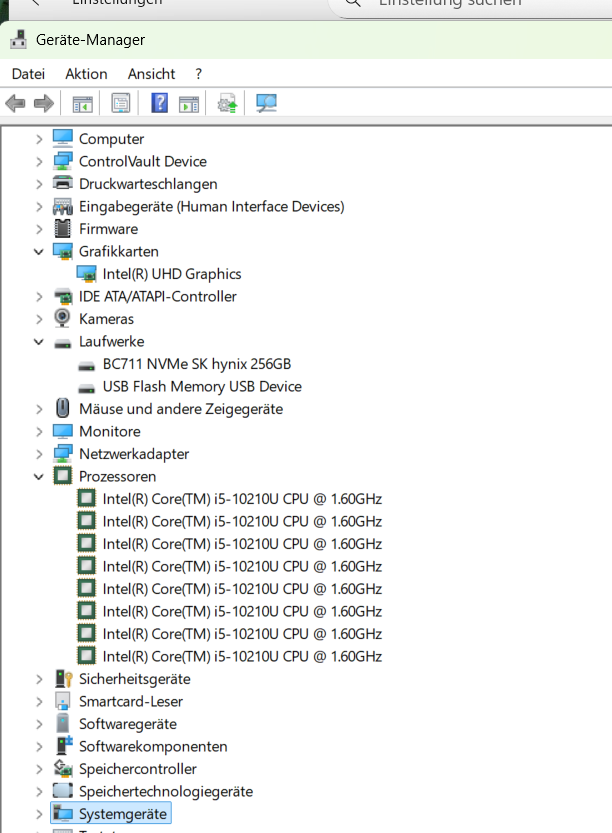Viewport: 612px width, 833px height.
Task: Expand the Druckwarteschlangen node
Action: (x=39, y=184)
